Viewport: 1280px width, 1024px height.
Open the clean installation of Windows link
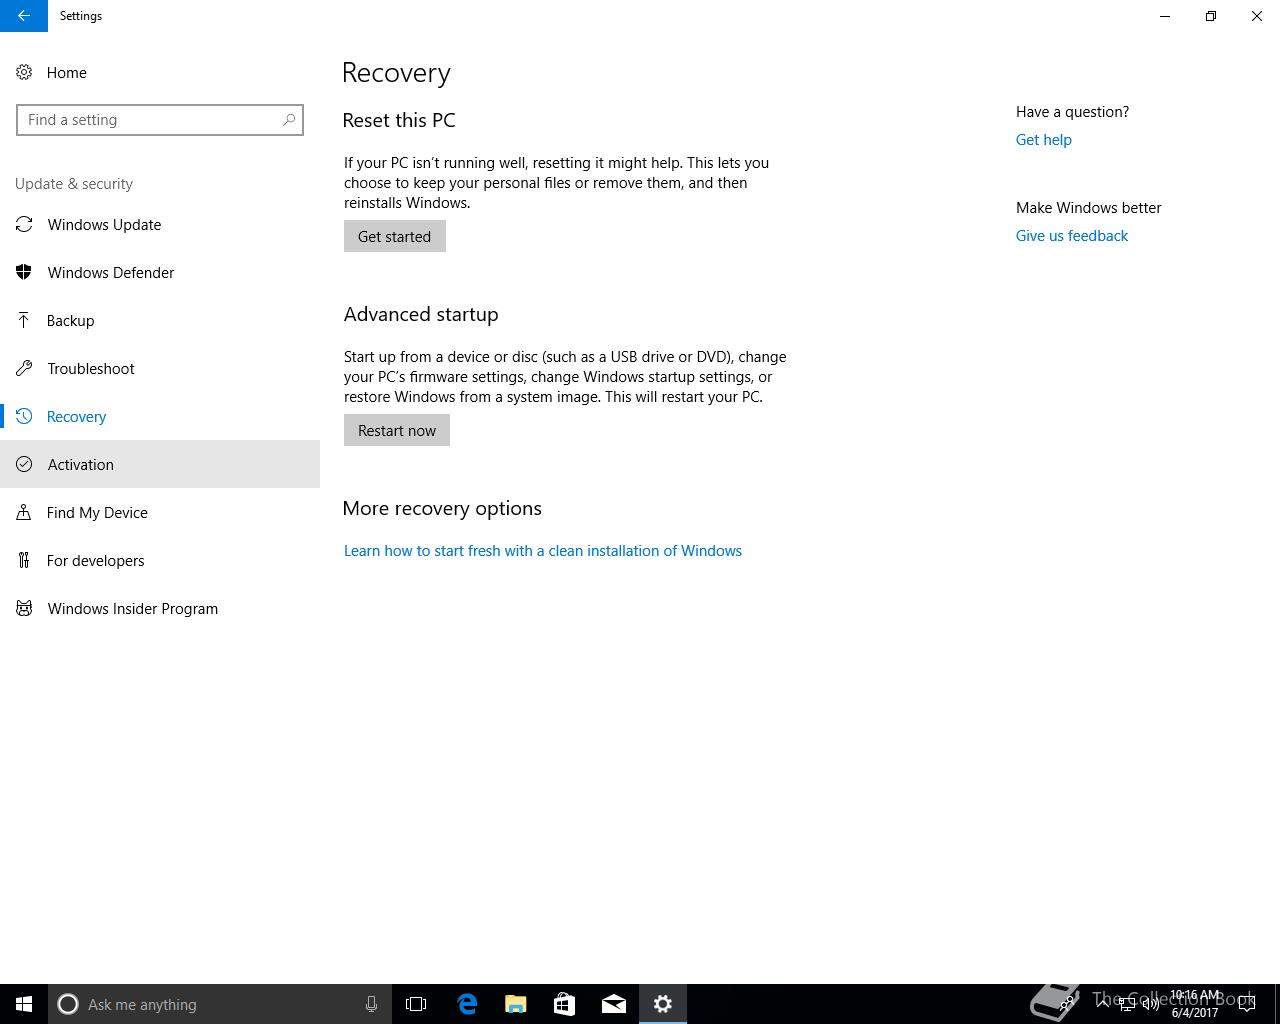(543, 551)
